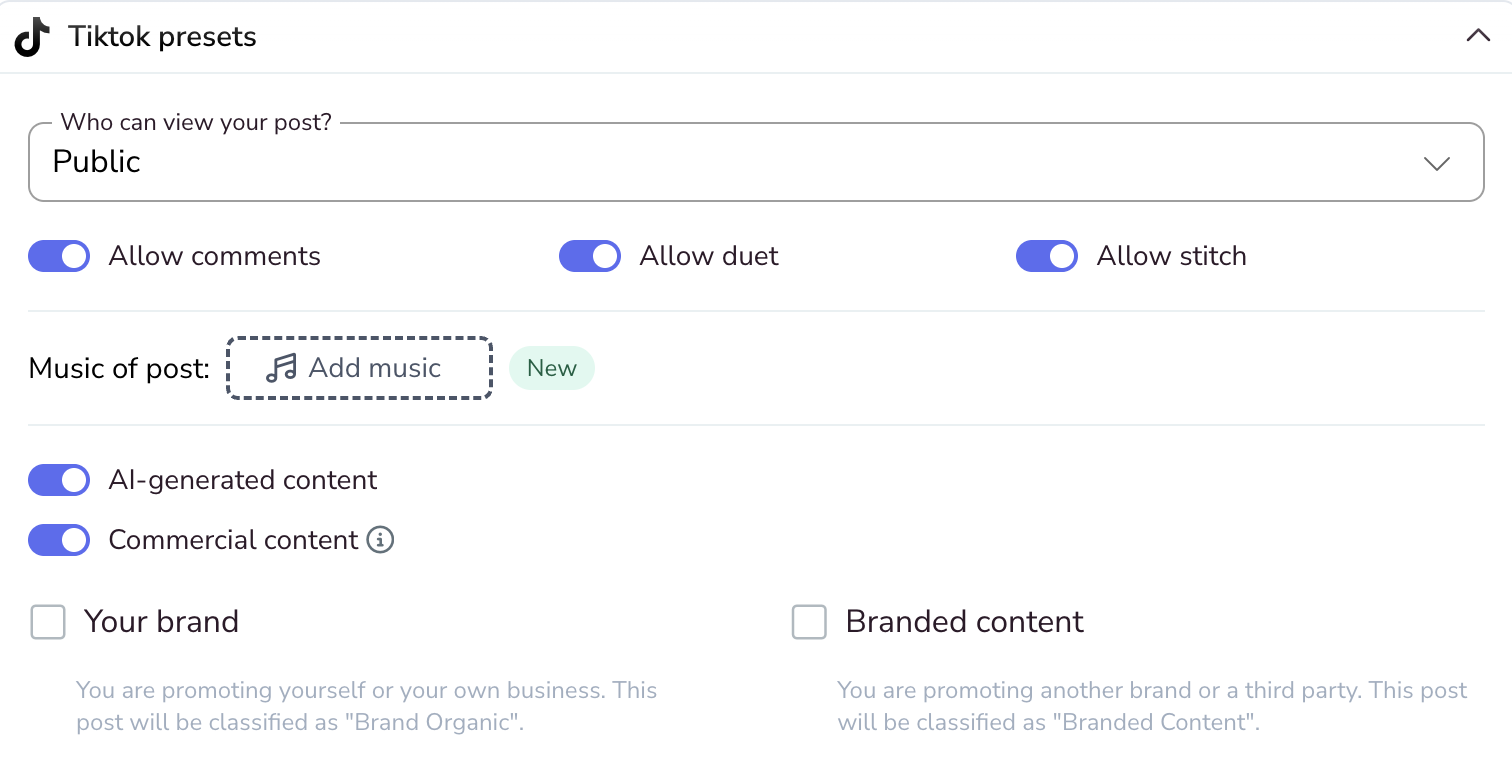Click the Allow comments label
The height and width of the screenshot is (764, 1512).
tap(215, 256)
